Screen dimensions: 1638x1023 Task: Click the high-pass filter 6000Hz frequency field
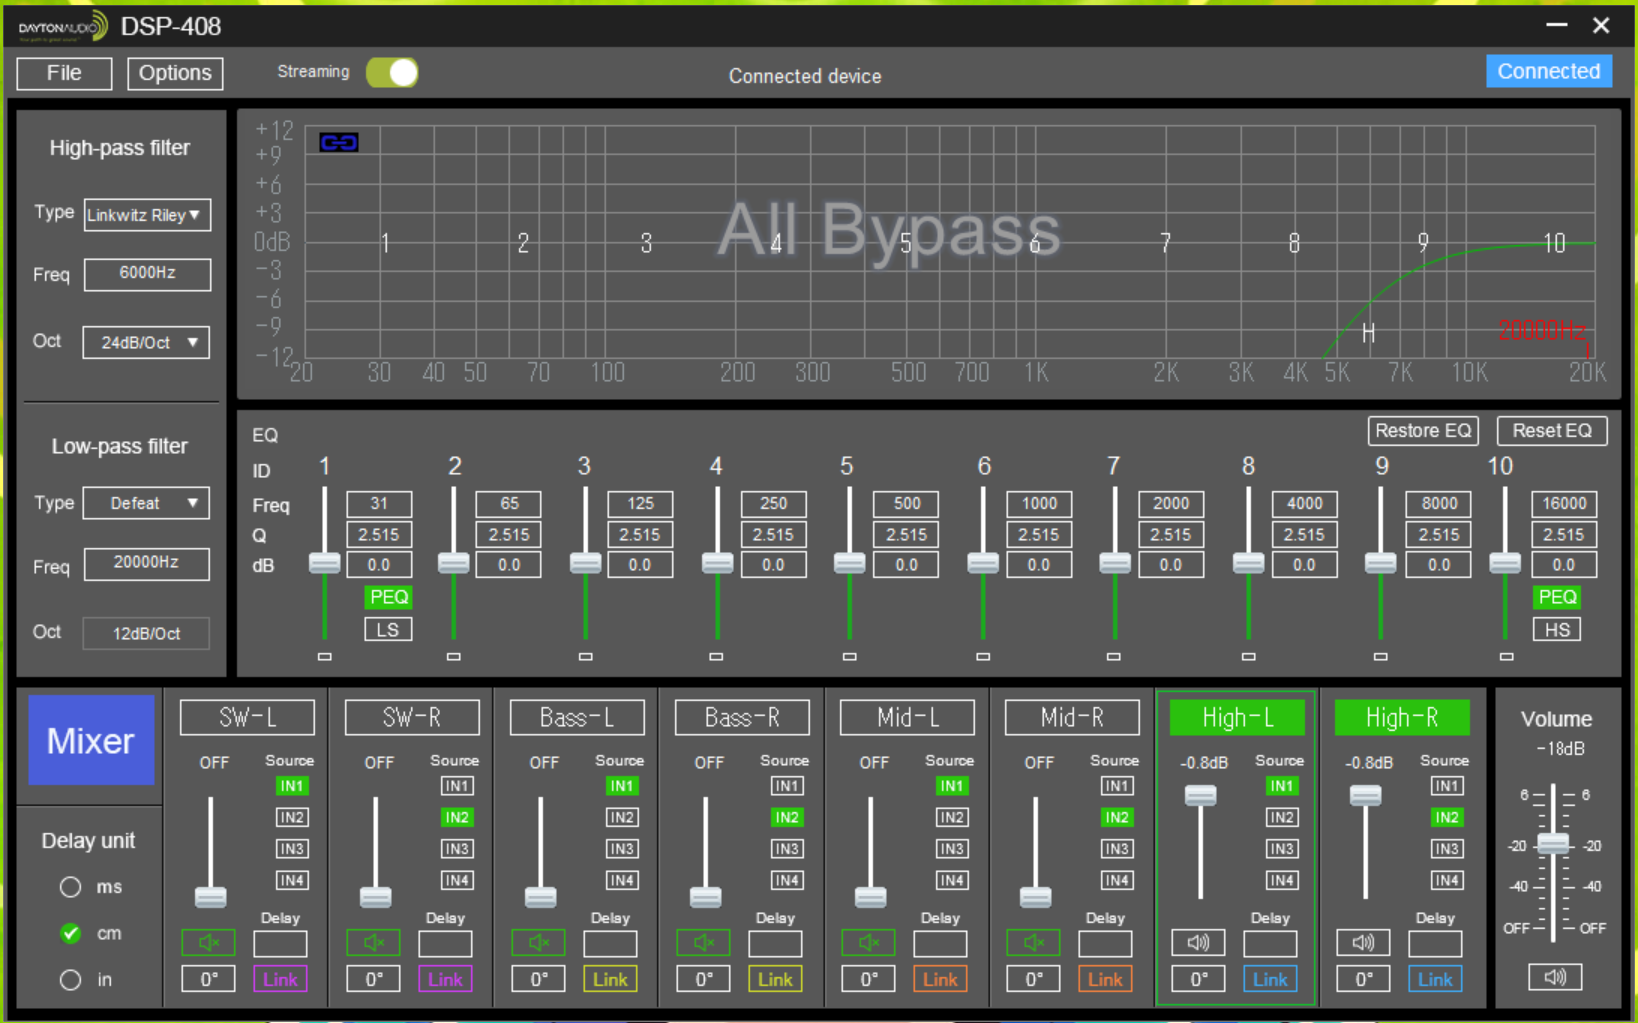coord(147,274)
